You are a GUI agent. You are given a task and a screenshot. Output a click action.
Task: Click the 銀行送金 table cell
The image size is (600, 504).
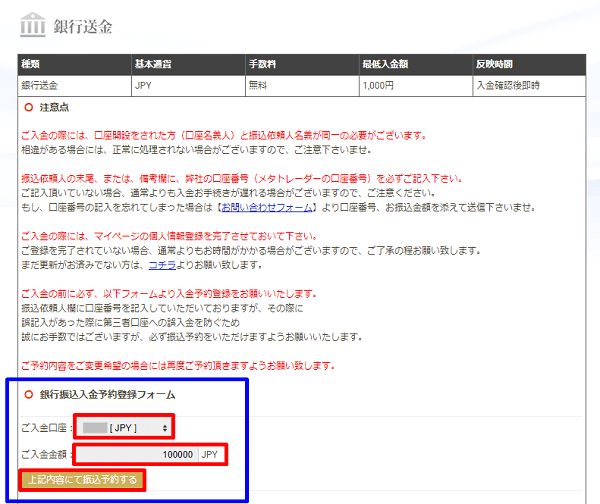[x=74, y=86]
